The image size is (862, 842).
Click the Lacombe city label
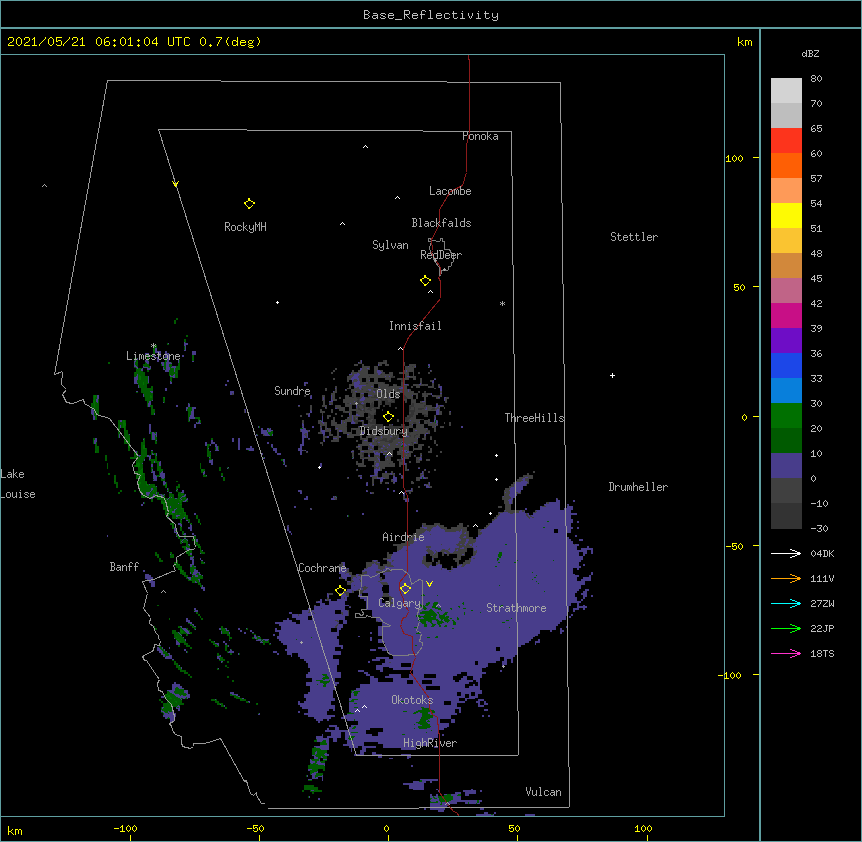(x=450, y=191)
